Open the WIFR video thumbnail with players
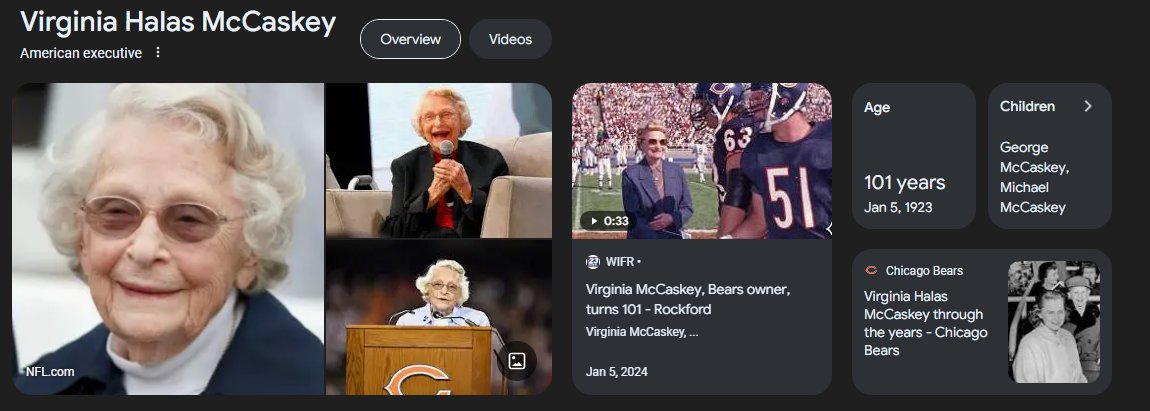Screen dimensions: 1150x411 [x=702, y=161]
